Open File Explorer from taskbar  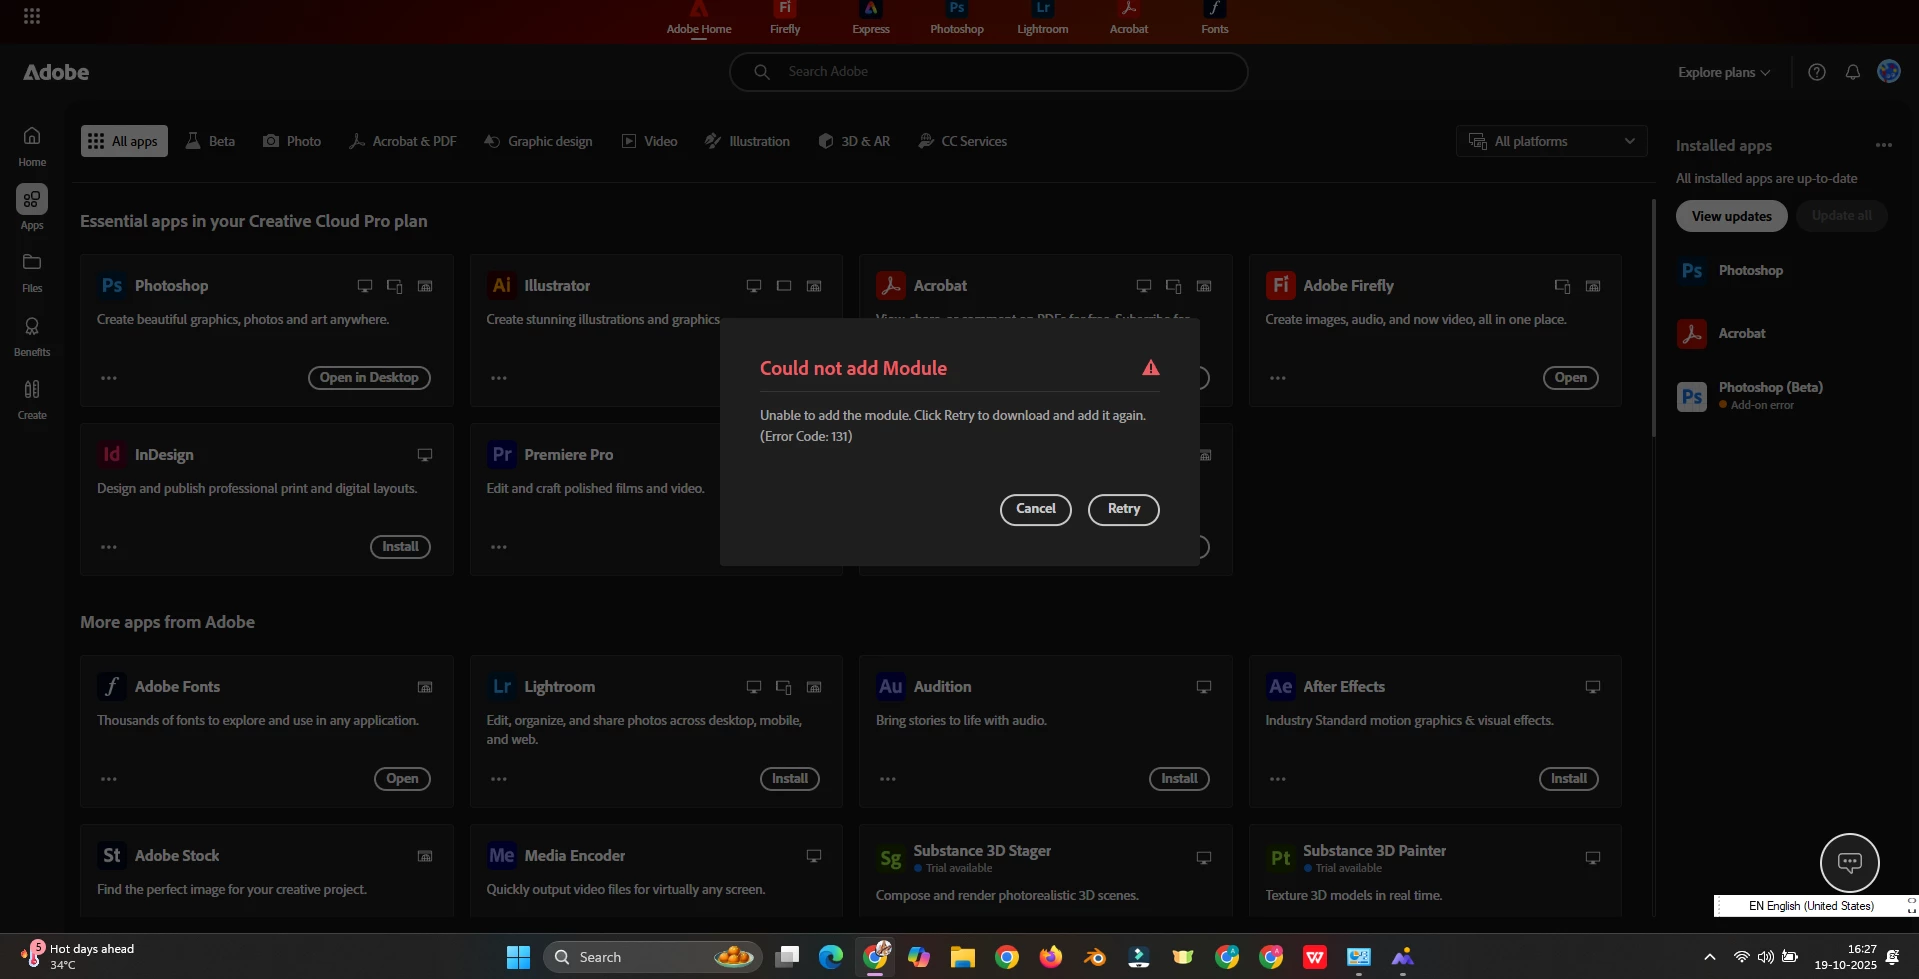(963, 957)
